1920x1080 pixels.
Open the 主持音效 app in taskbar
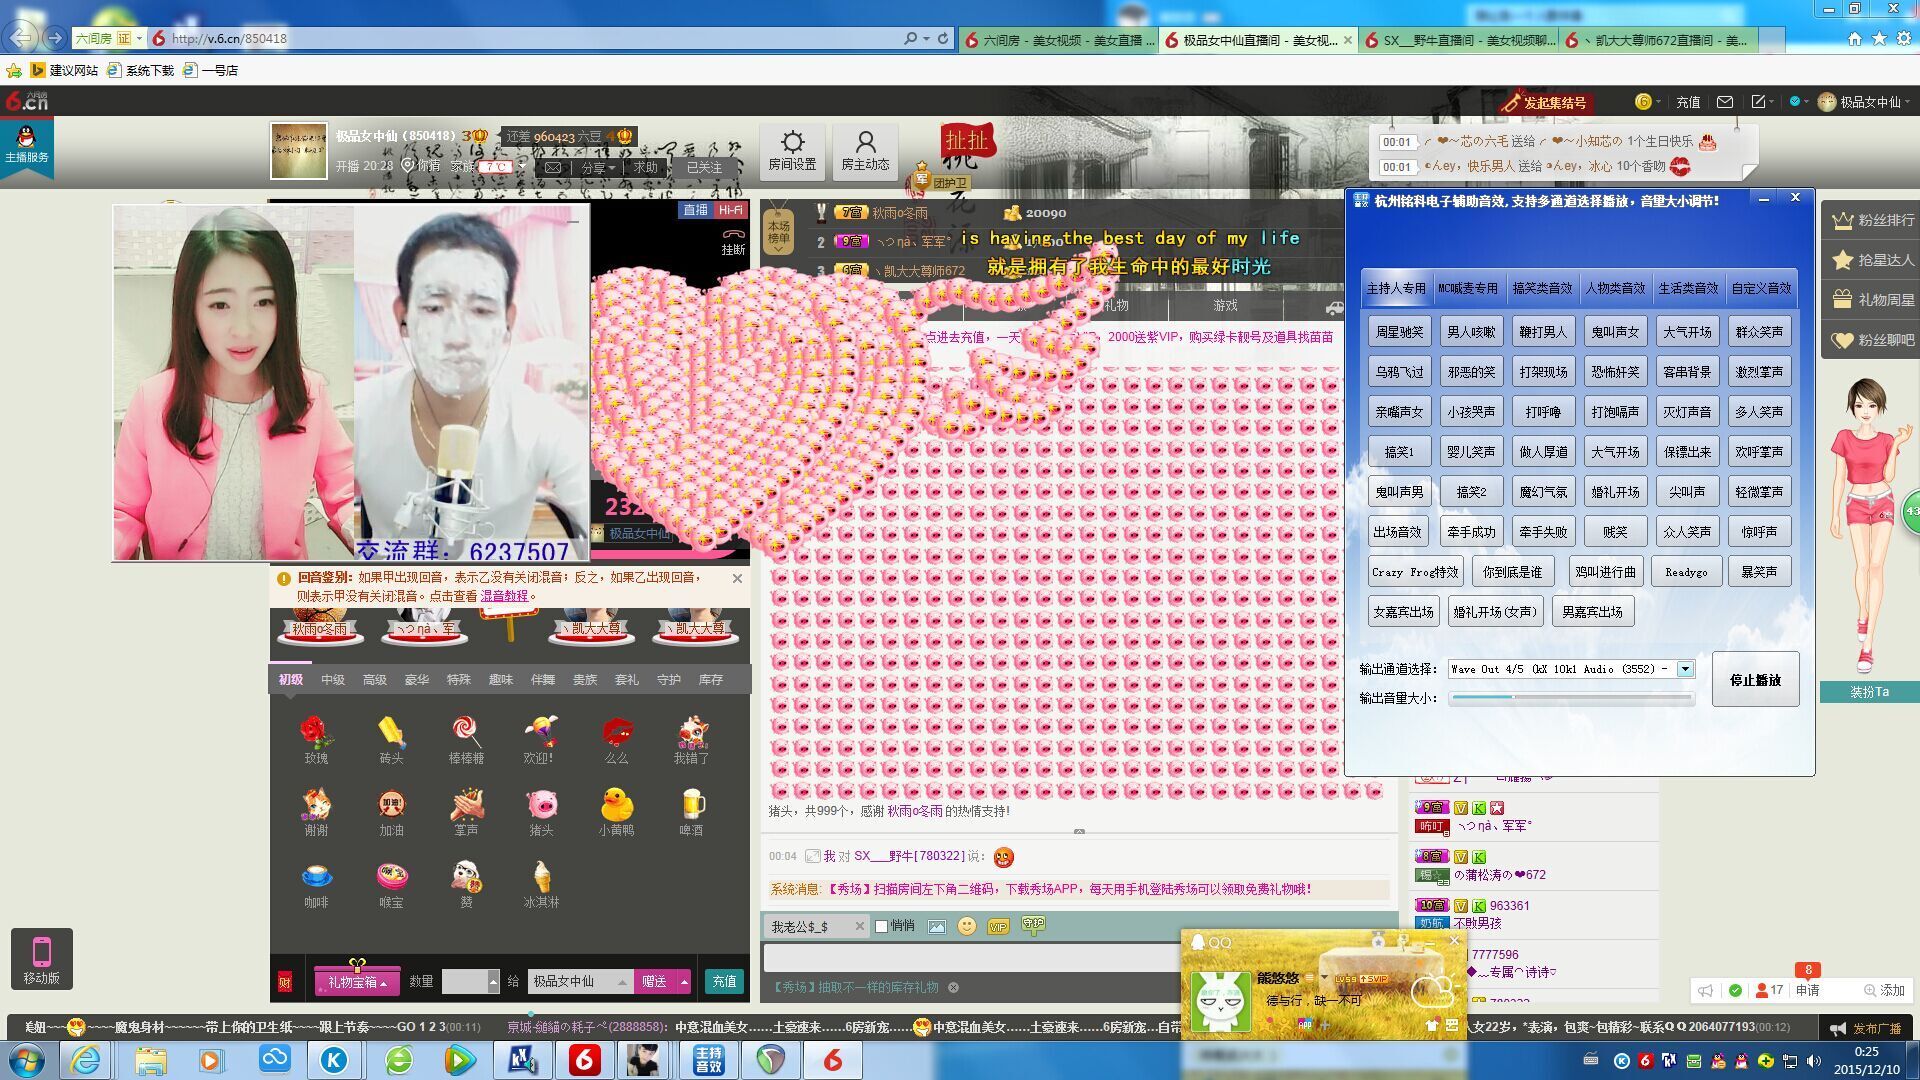coord(708,1060)
